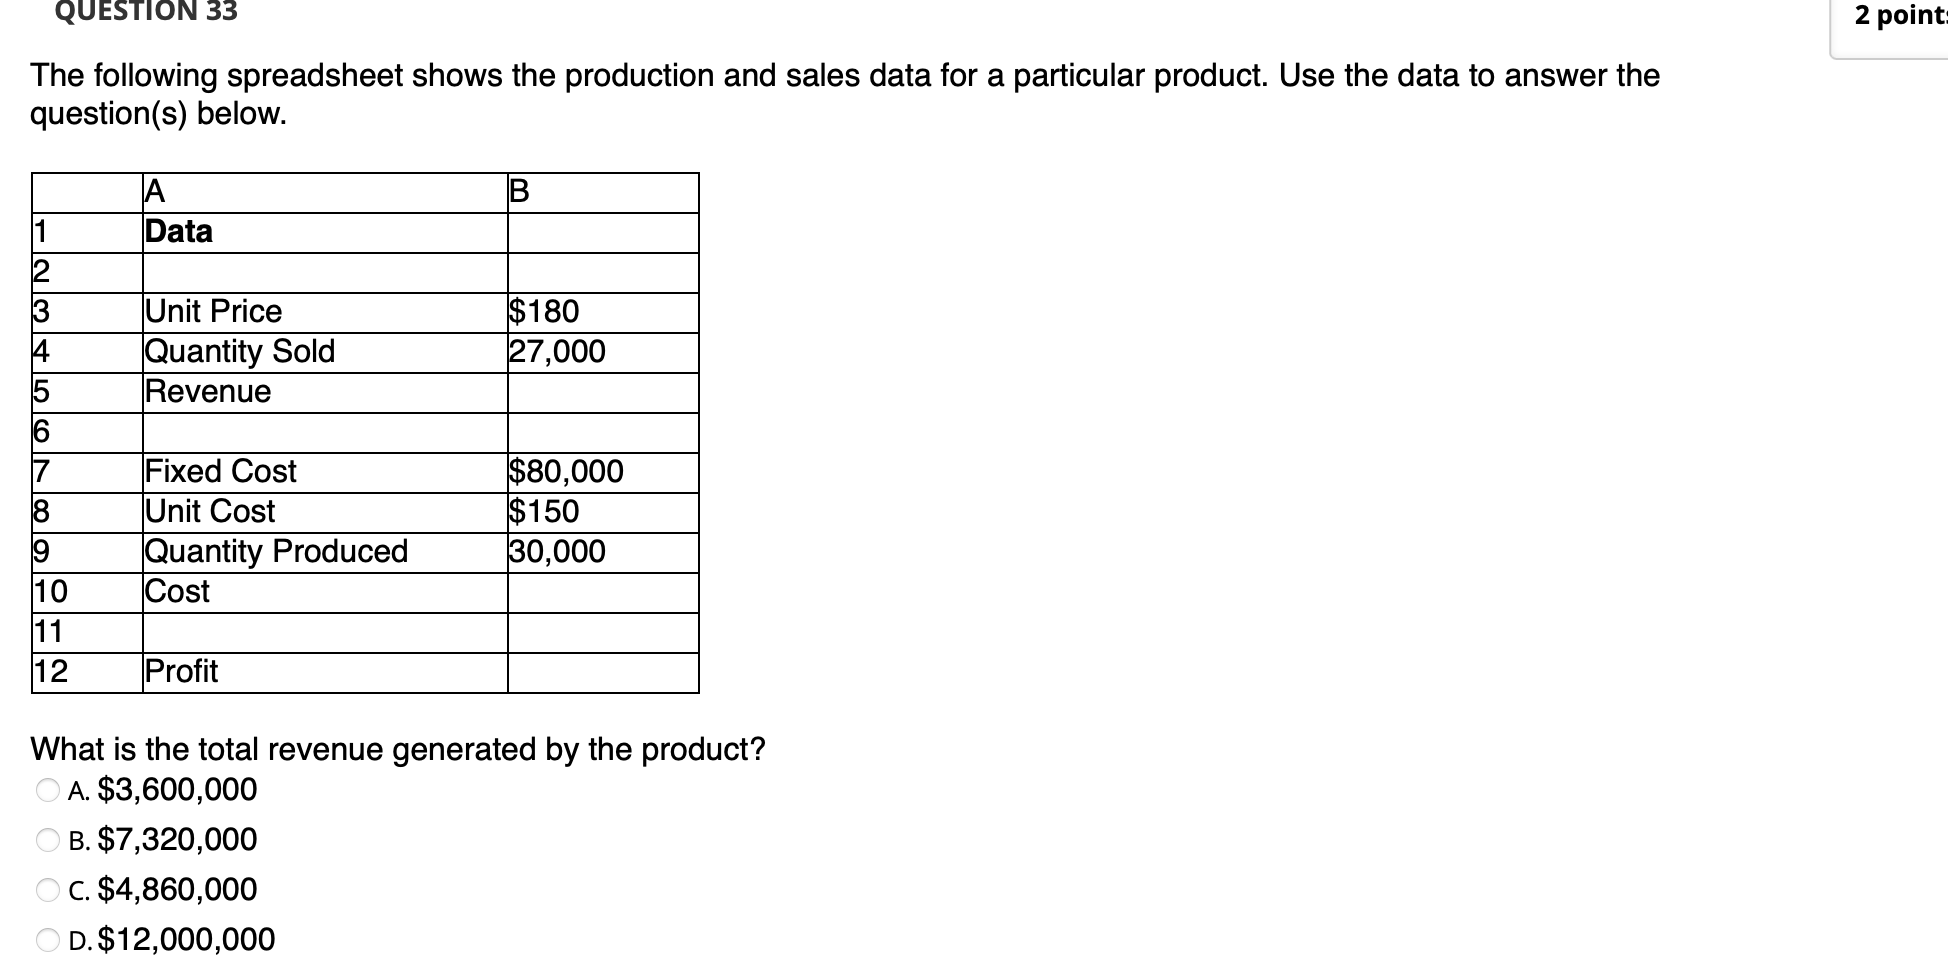Click the column B header
Screen dimensions: 1948x978
(x=517, y=192)
